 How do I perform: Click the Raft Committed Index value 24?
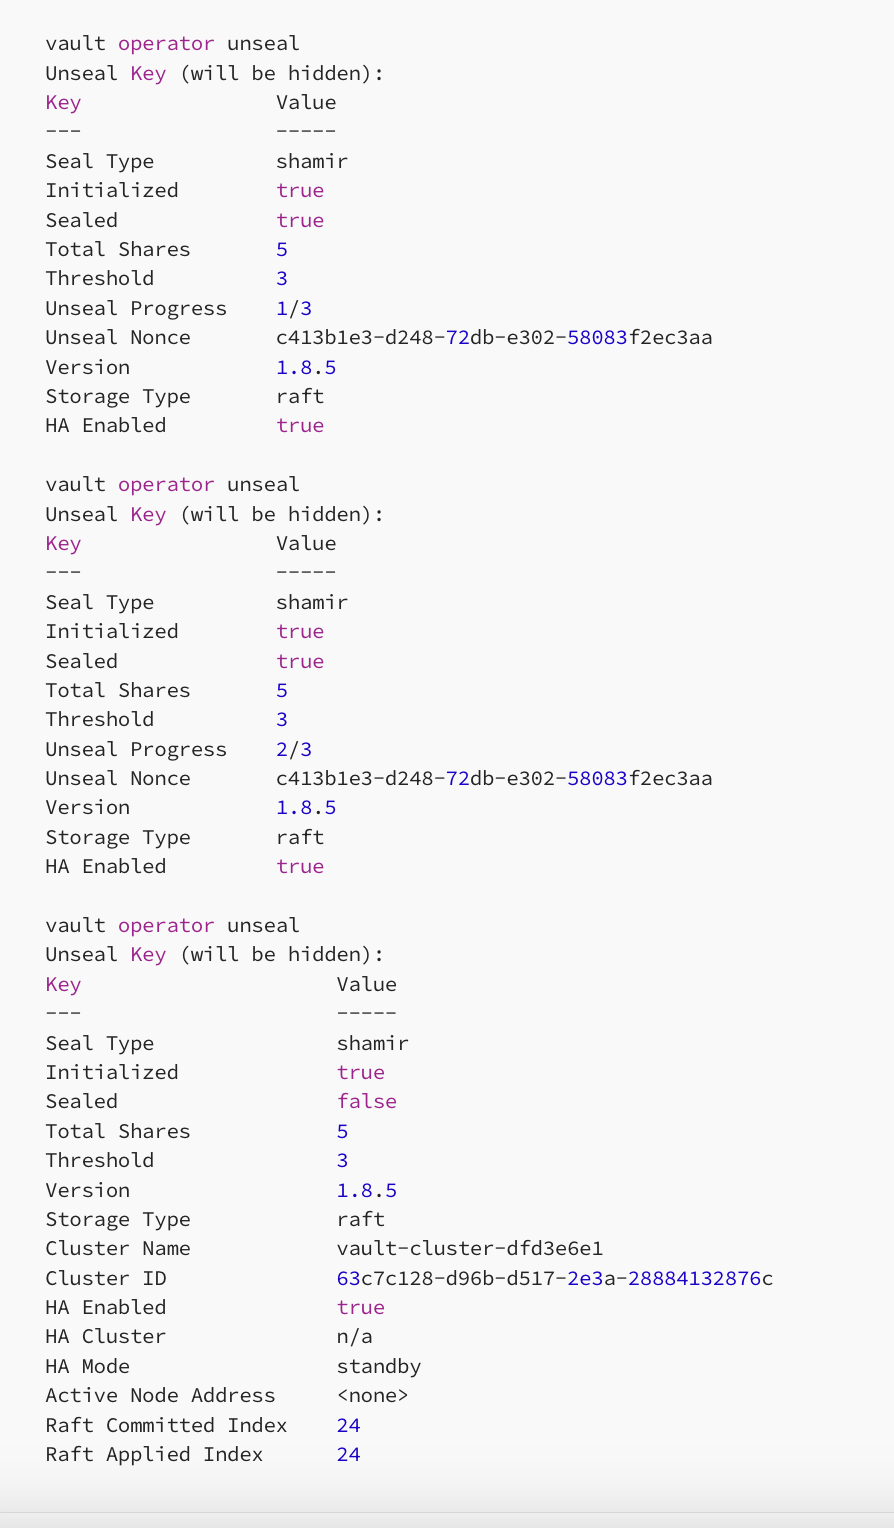click(348, 1425)
